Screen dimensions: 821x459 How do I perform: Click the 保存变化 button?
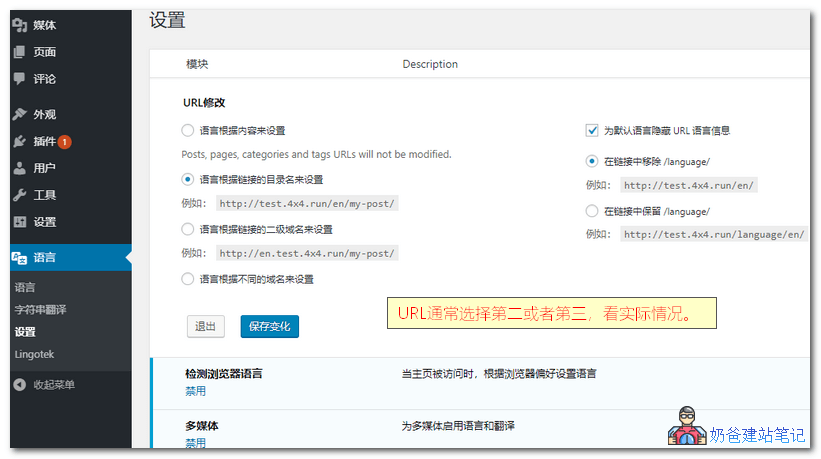click(269, 326)
